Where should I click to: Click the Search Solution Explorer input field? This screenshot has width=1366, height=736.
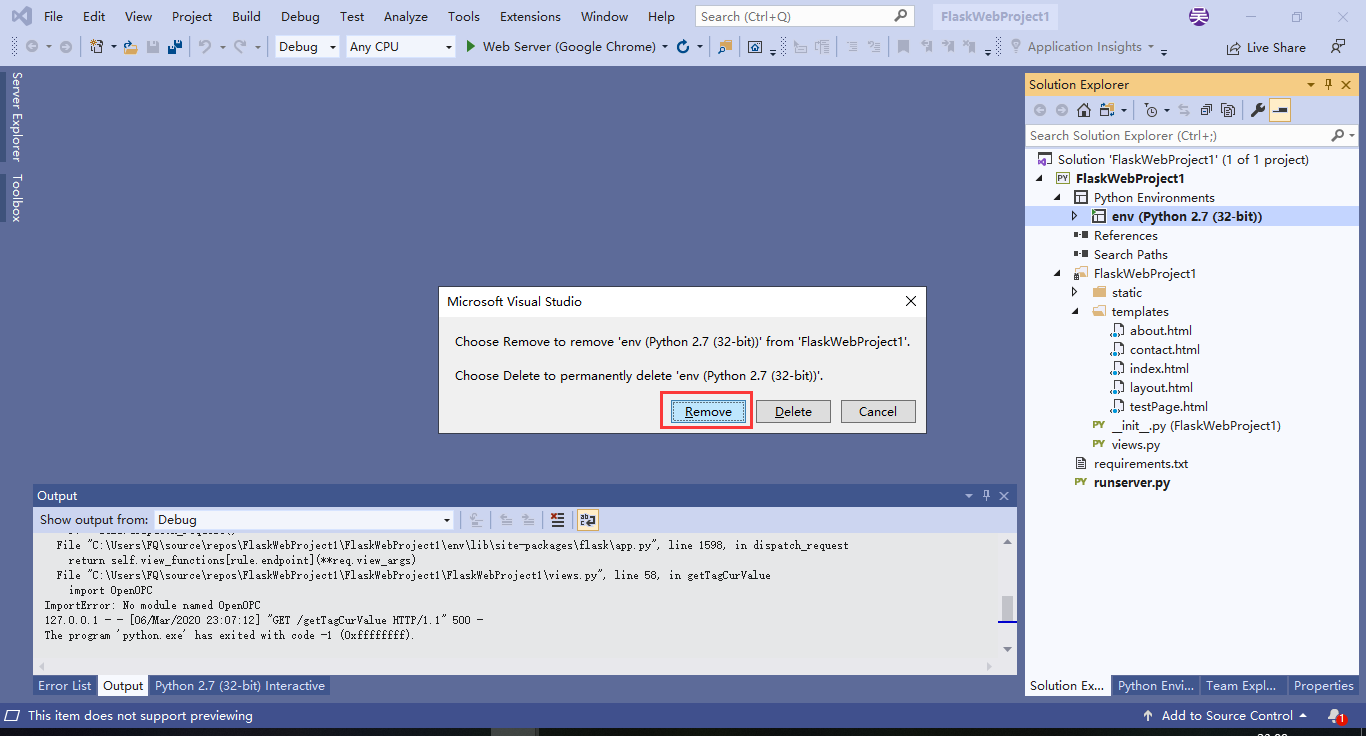click(1178, 136)
